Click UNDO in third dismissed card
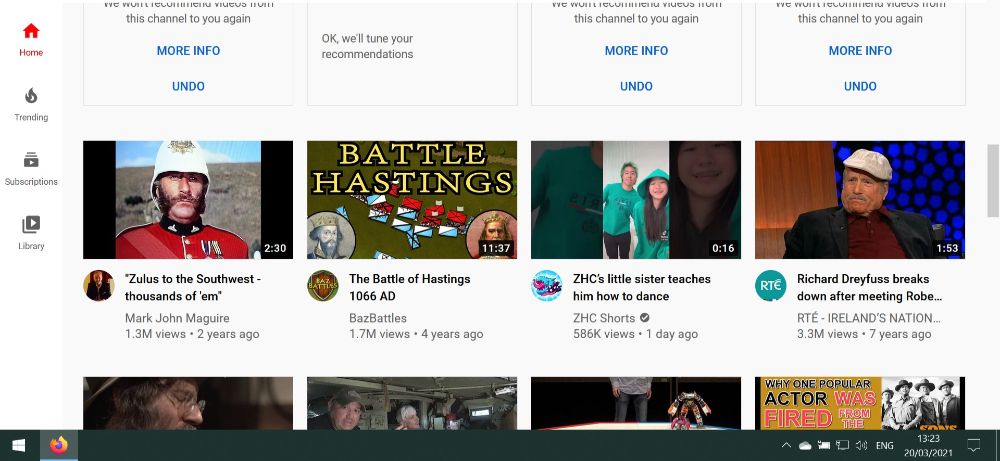 coord(636,86)
